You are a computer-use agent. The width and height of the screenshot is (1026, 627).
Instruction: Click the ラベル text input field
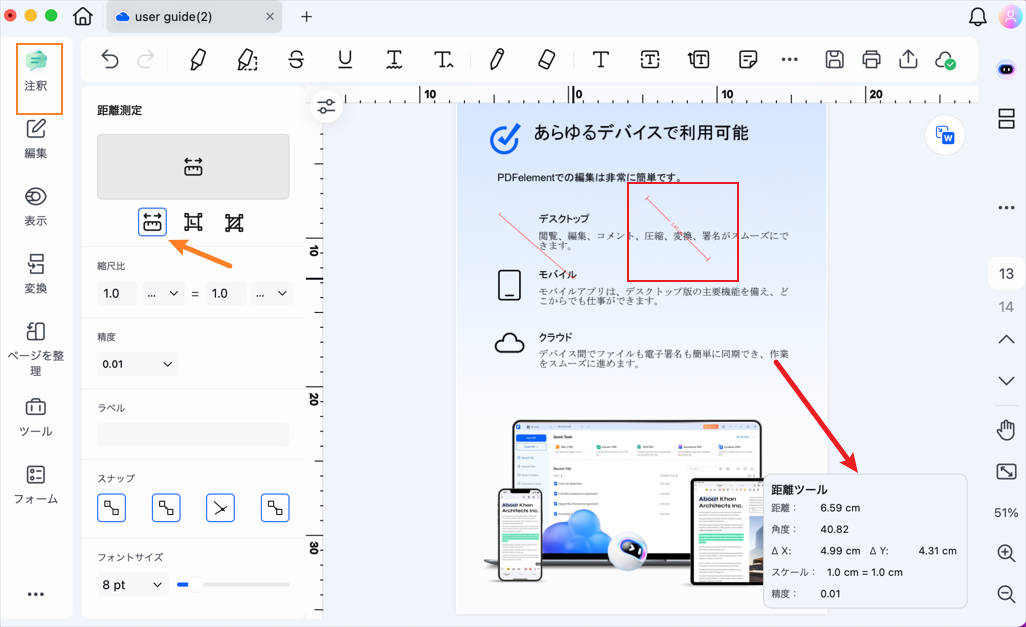coord(193,435)
